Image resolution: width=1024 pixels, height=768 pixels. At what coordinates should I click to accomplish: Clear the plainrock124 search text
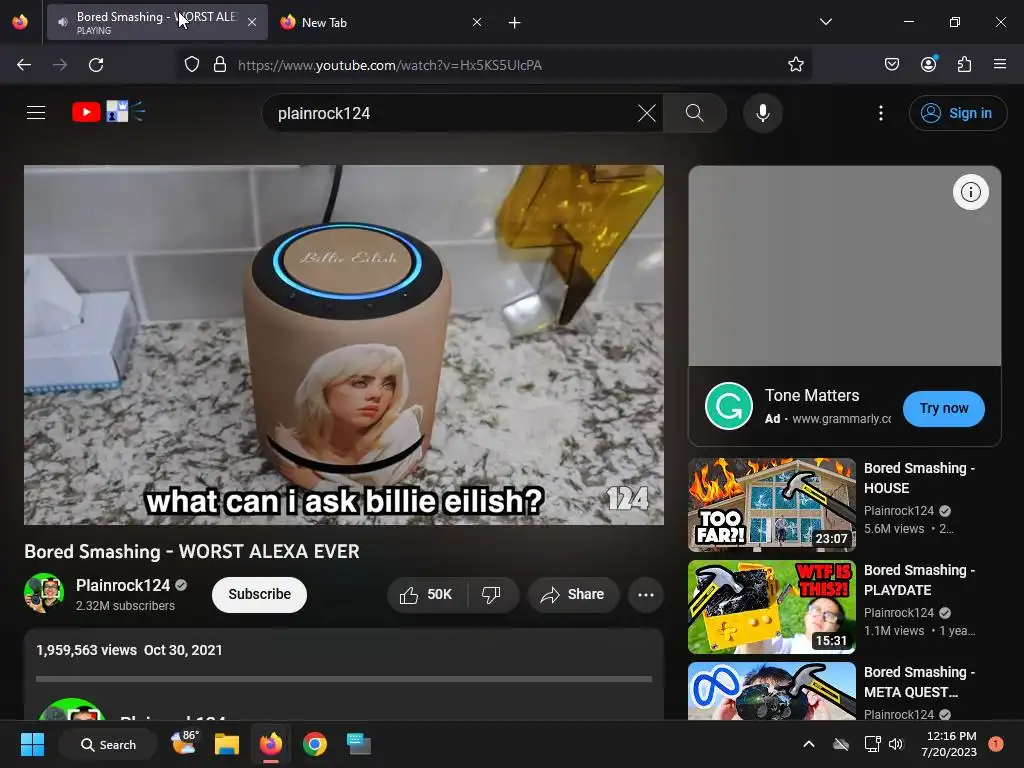[x=646, y=113]
